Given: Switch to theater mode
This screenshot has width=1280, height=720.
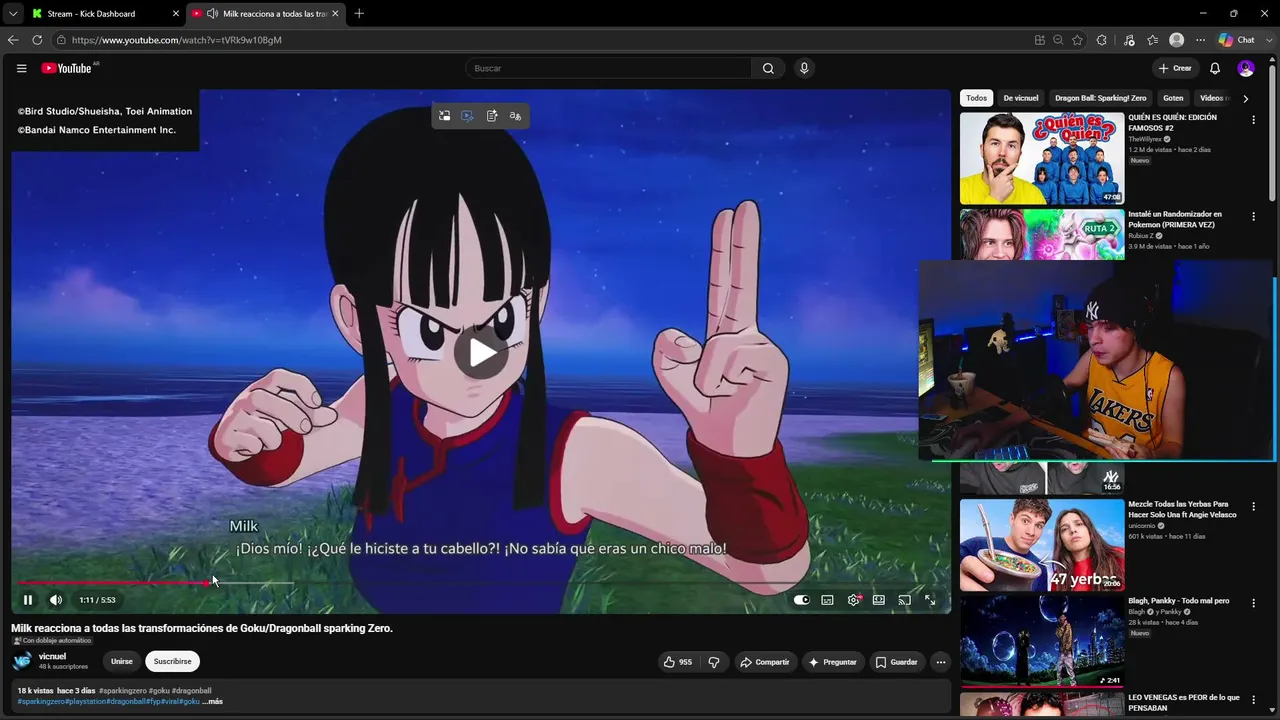Looking at the screenshot, I should [x=879, y=600].
